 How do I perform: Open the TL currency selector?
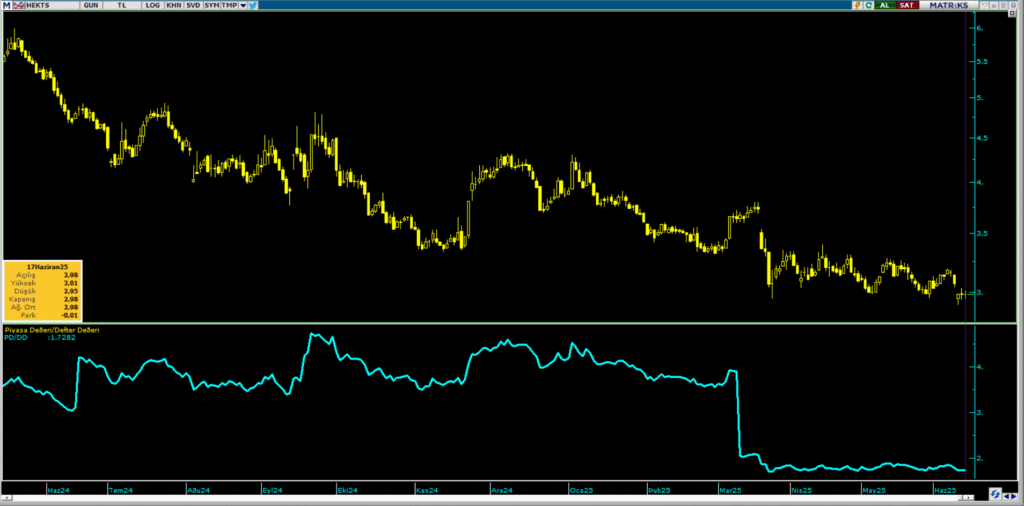(122, 5)
